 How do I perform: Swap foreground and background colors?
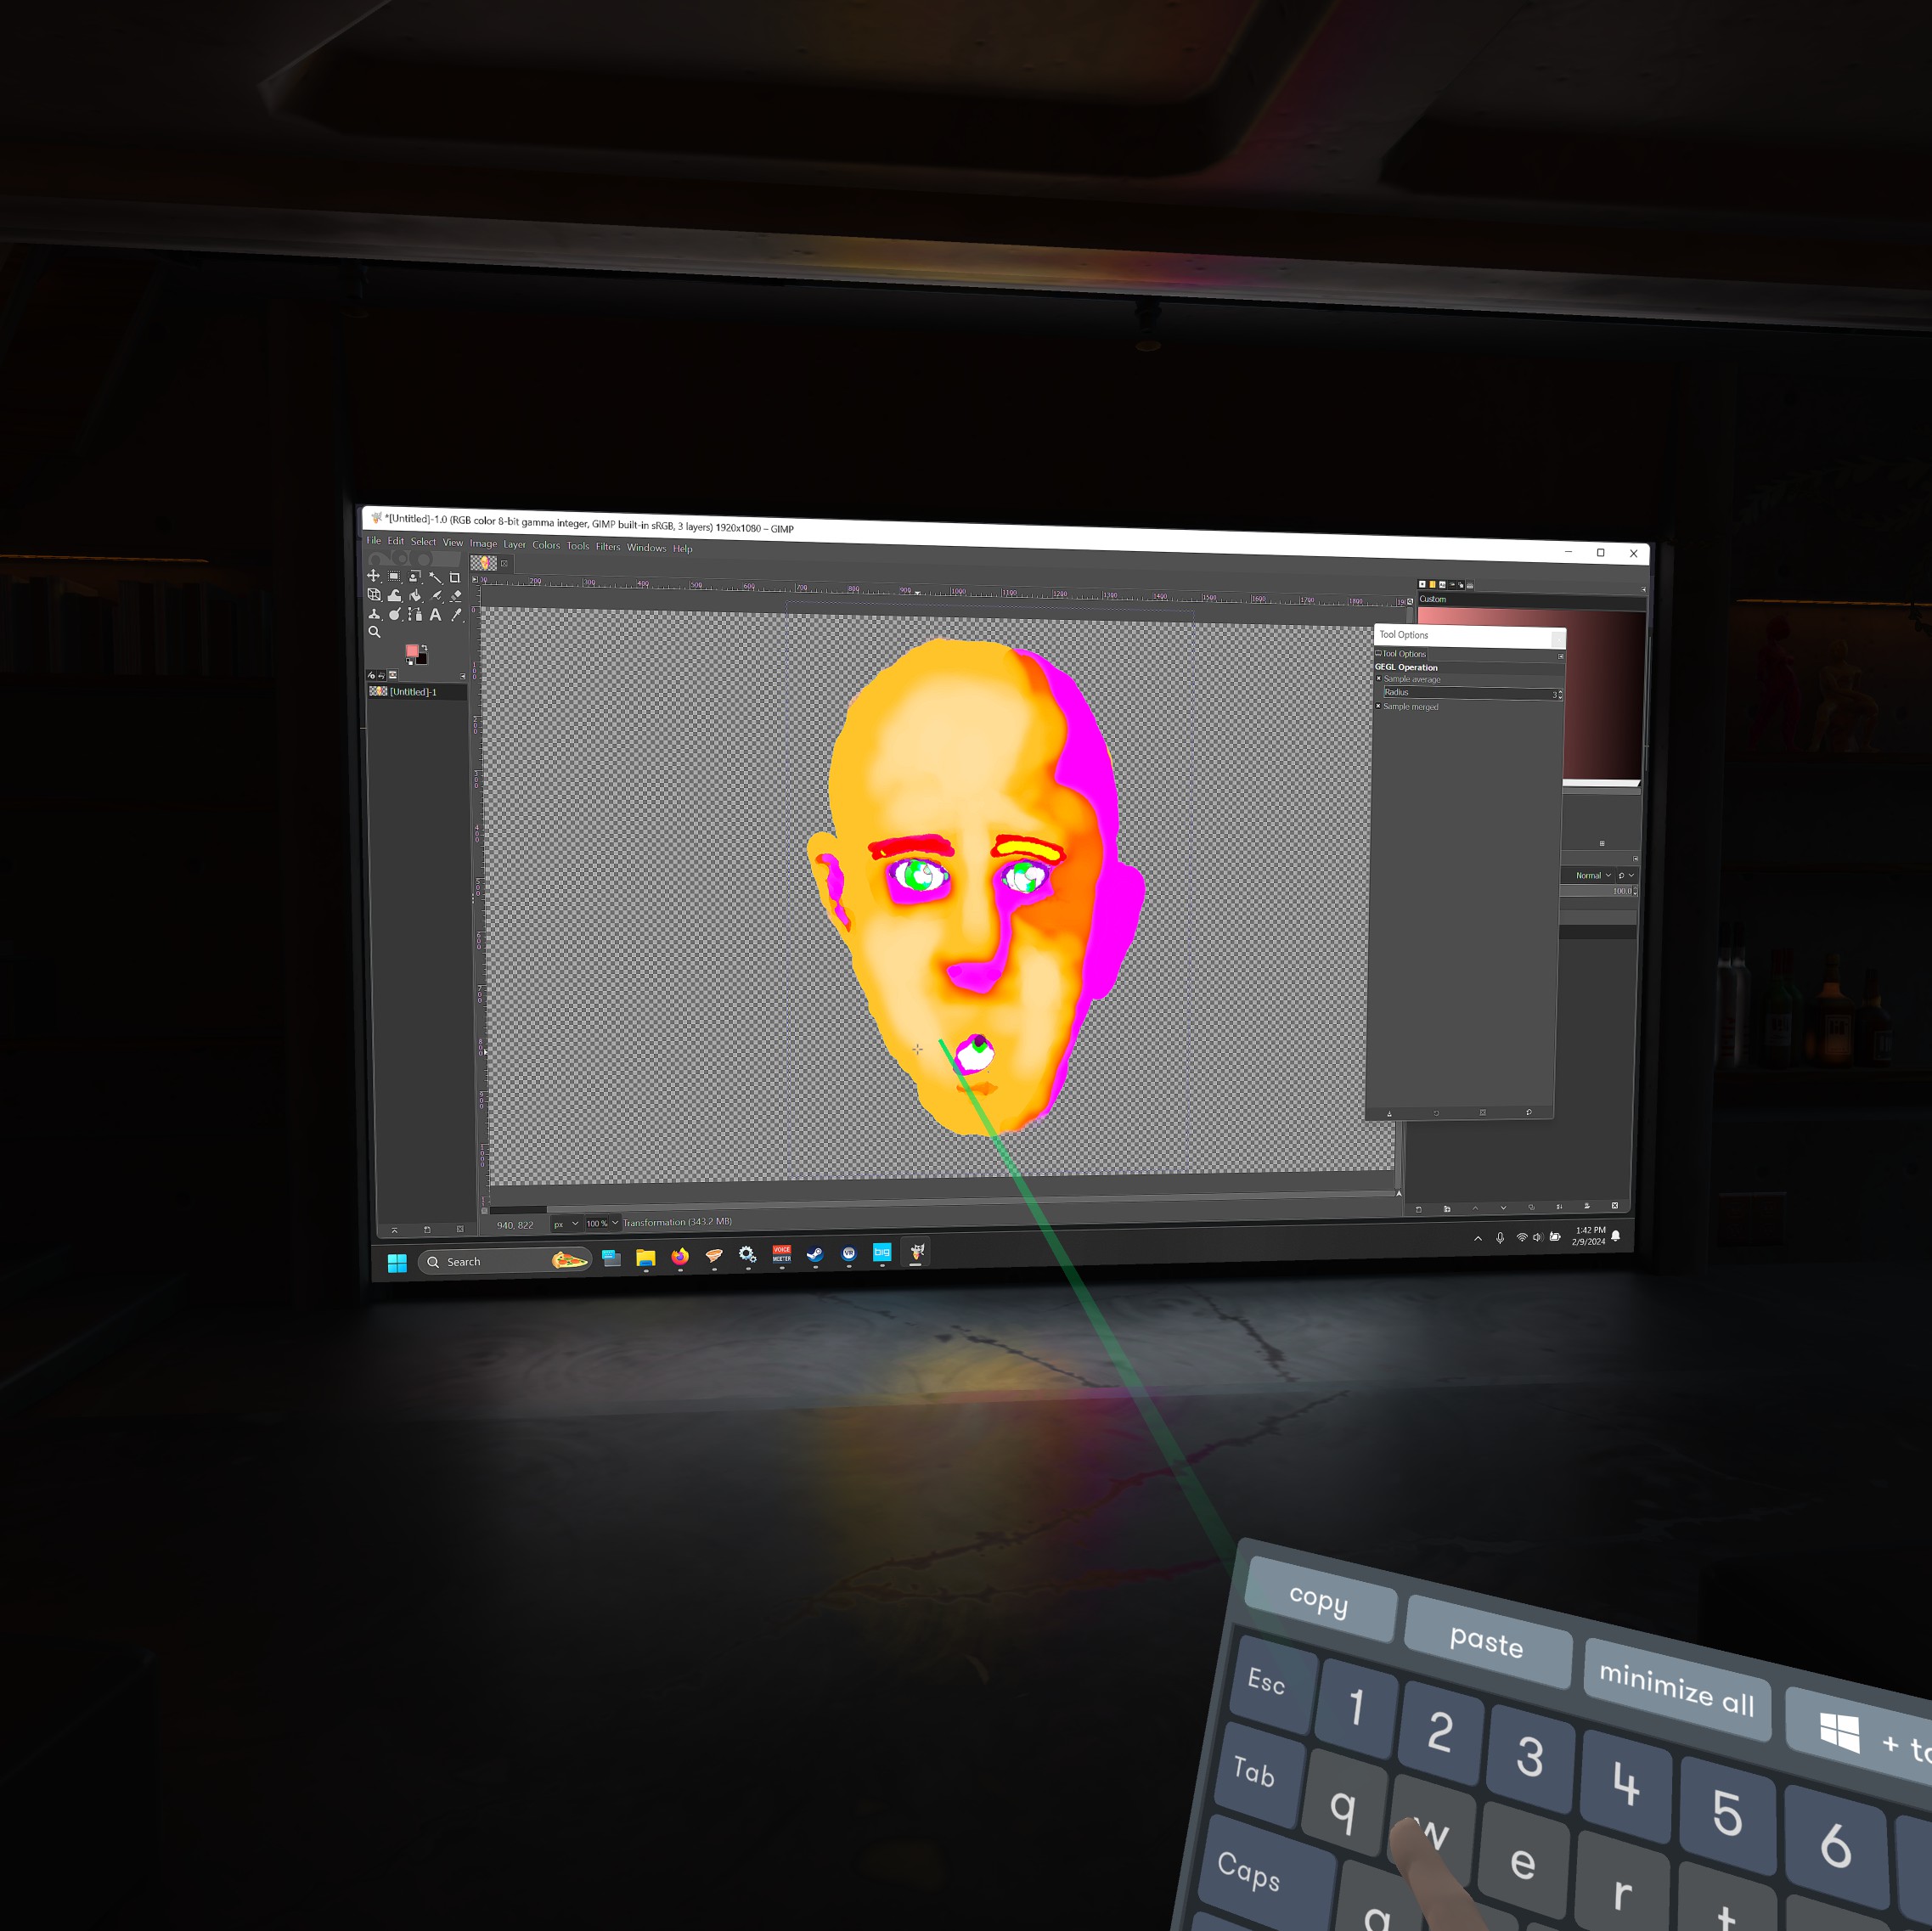(425, 648)
